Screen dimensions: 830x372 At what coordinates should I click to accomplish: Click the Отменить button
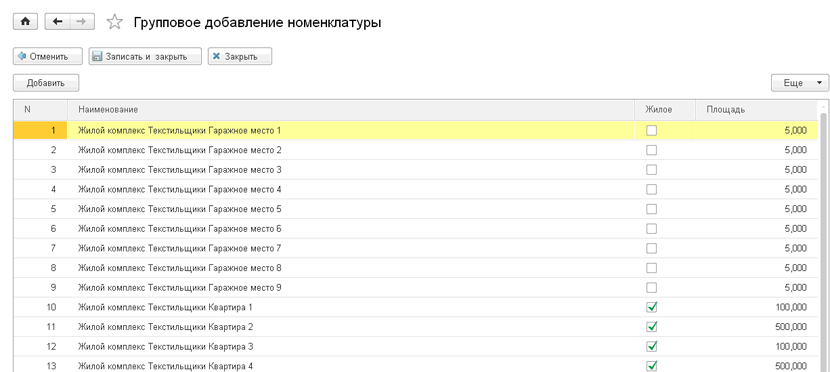tap(48, 57)
